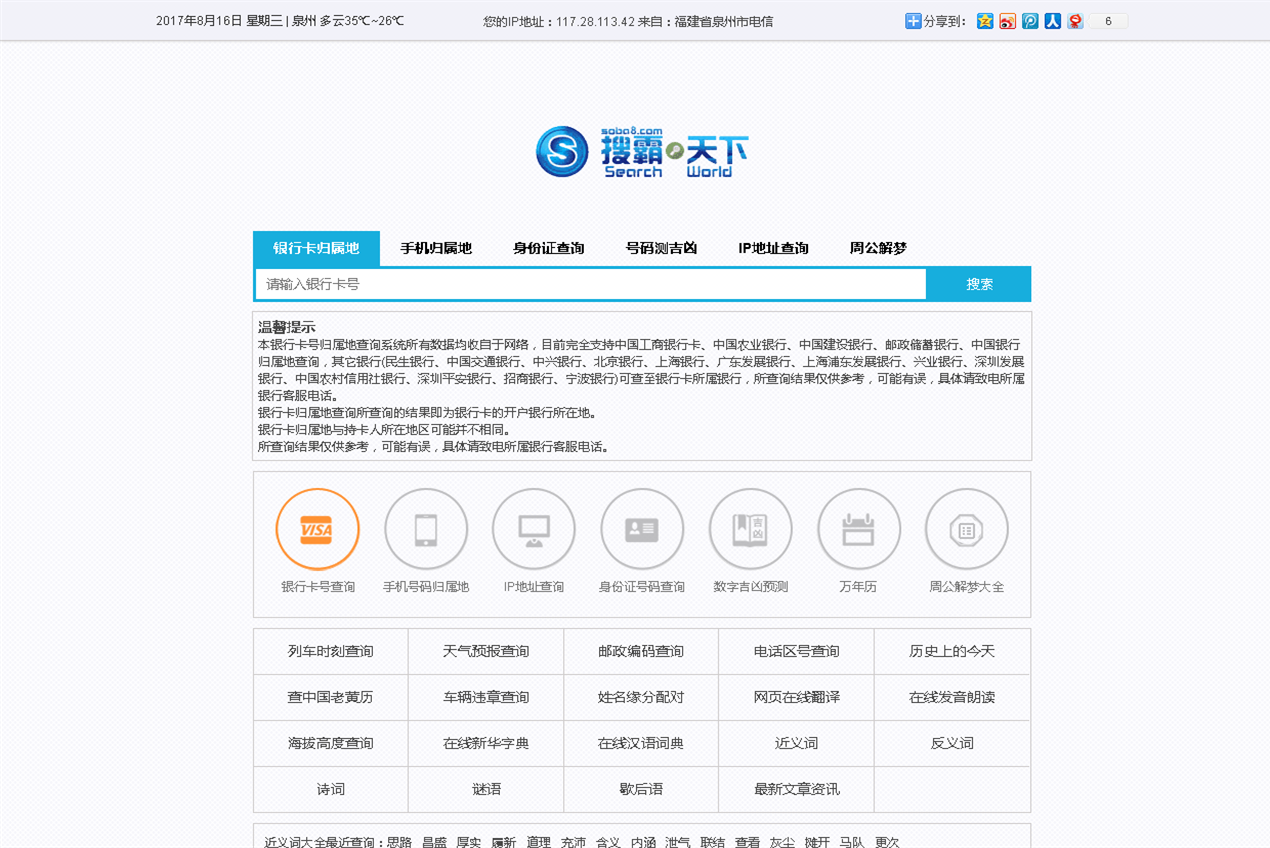This screenshot has height=848, width=1270.
Task: Open the 网页在线翻译 link
Action: 796,698
